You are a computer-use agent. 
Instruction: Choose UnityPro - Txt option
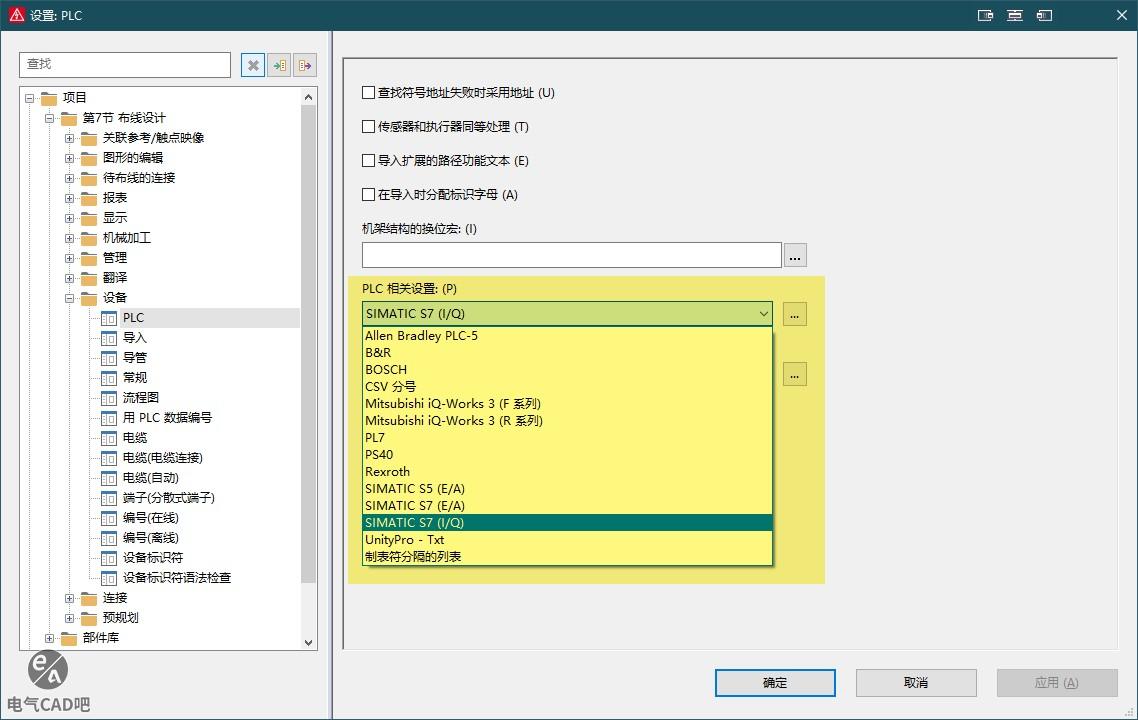pos(567,540)
